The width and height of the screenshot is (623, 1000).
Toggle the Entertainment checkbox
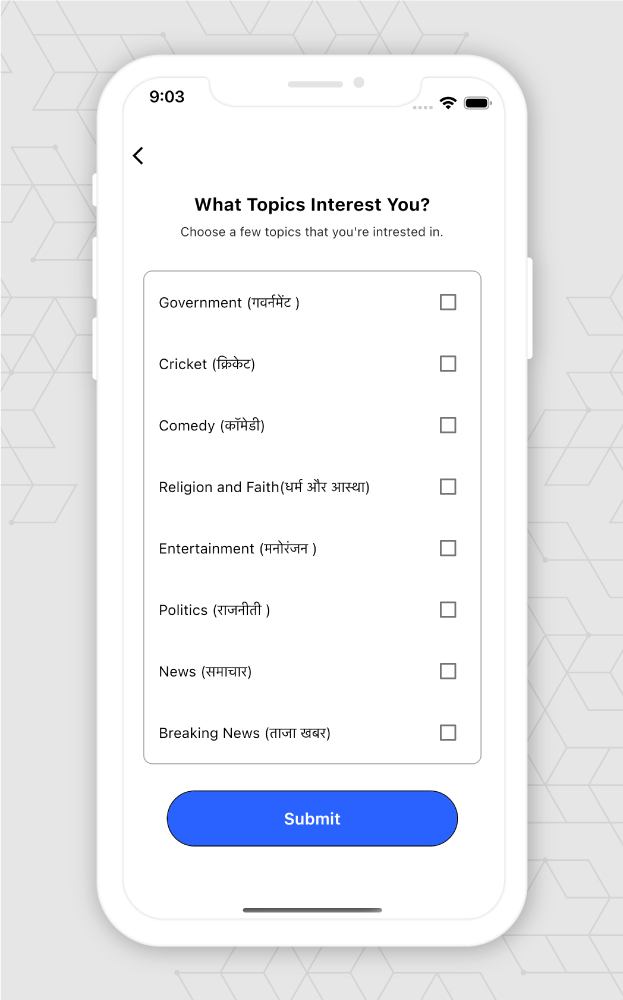click(x=448, y=548)
